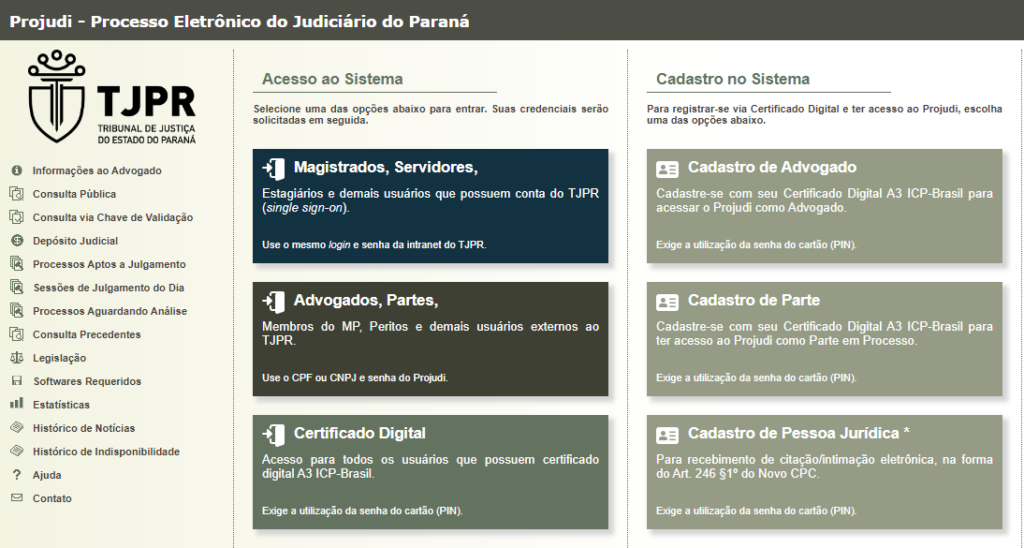
Task: Click the icon next to Consulta Pública
Action: pyautogui.click(x=16, y=194)
